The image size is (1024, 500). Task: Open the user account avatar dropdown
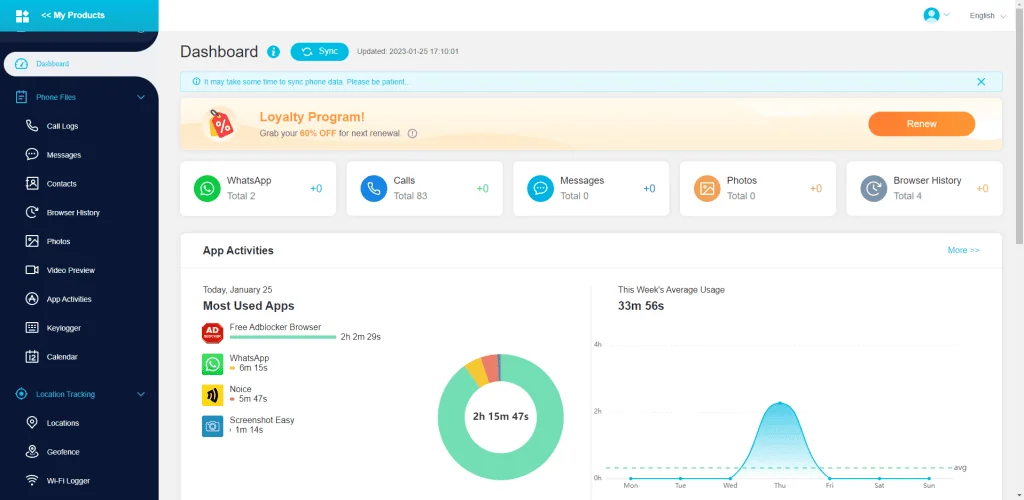[936, 15]
